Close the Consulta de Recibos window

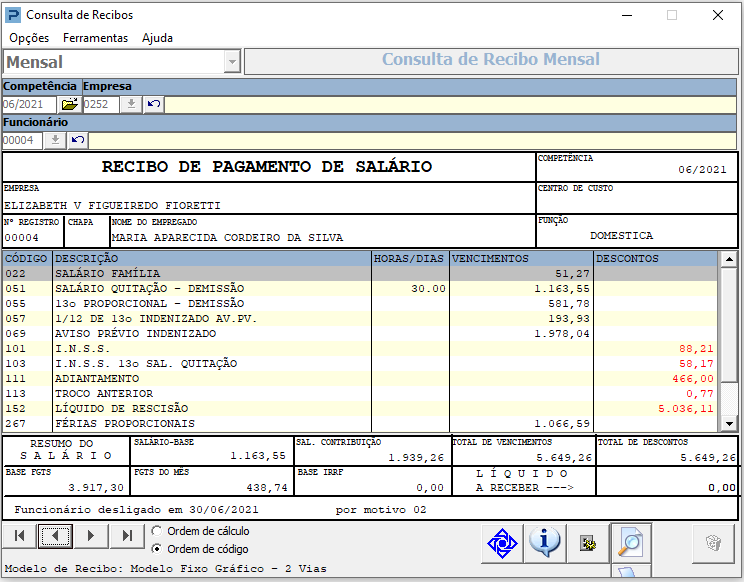pyautogui.click(x=718, y=15)
